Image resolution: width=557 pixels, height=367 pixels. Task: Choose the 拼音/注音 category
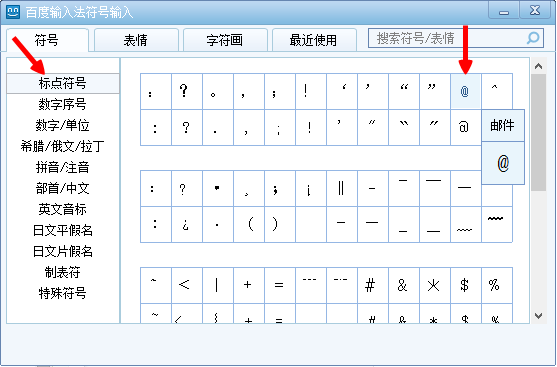pyautogui.click(x=63, y=167)
